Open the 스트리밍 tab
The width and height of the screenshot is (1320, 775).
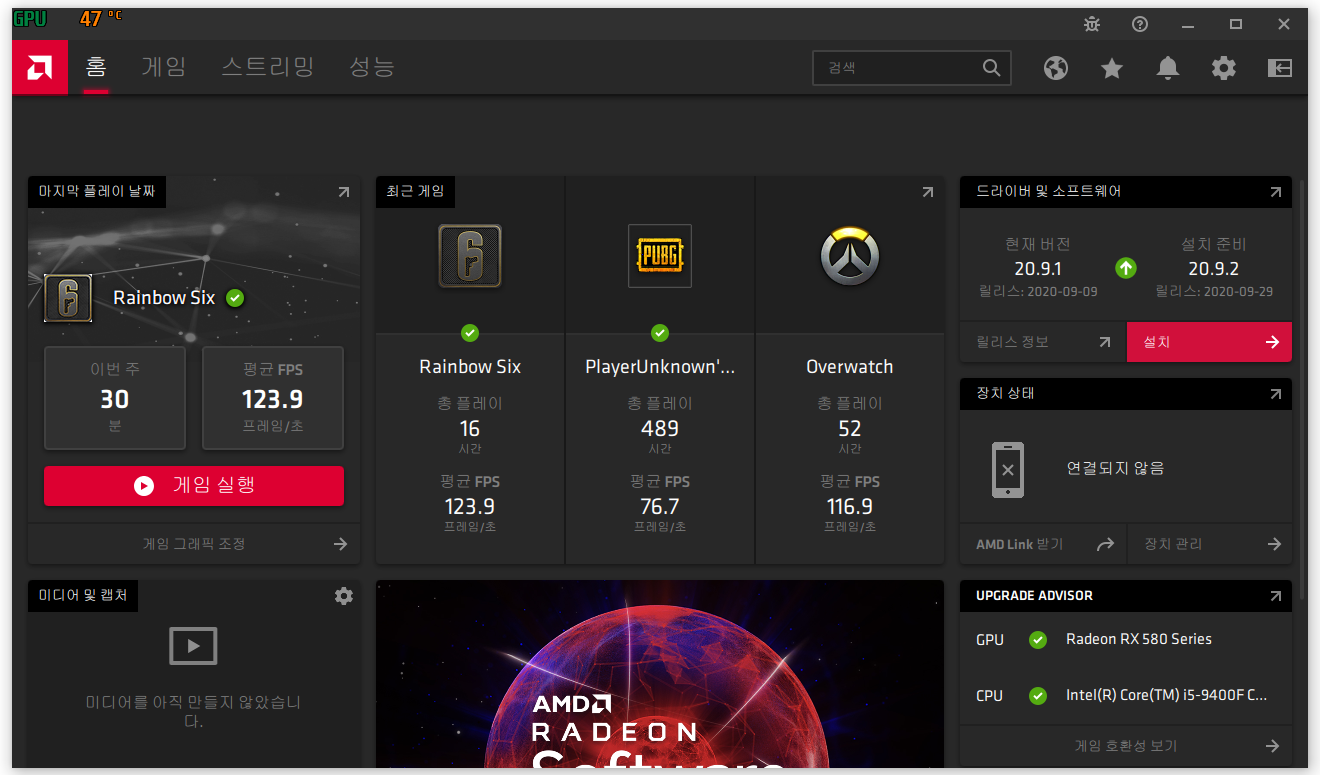(x=268, y=68)
